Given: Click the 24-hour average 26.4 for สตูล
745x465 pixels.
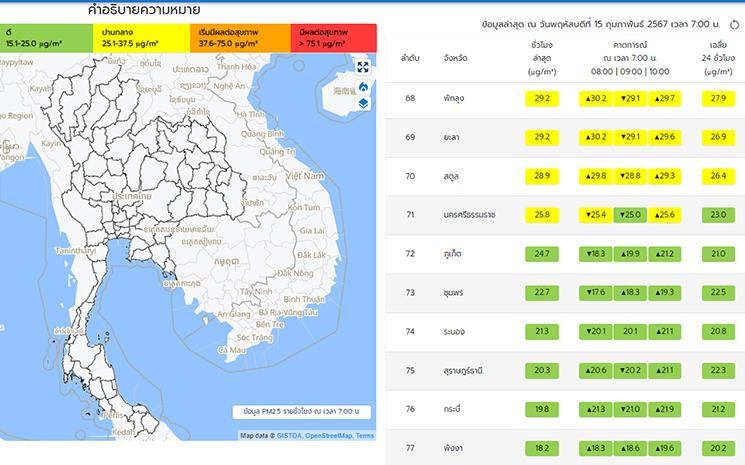Looking at the screenshot, I should [x=718, y=176].
